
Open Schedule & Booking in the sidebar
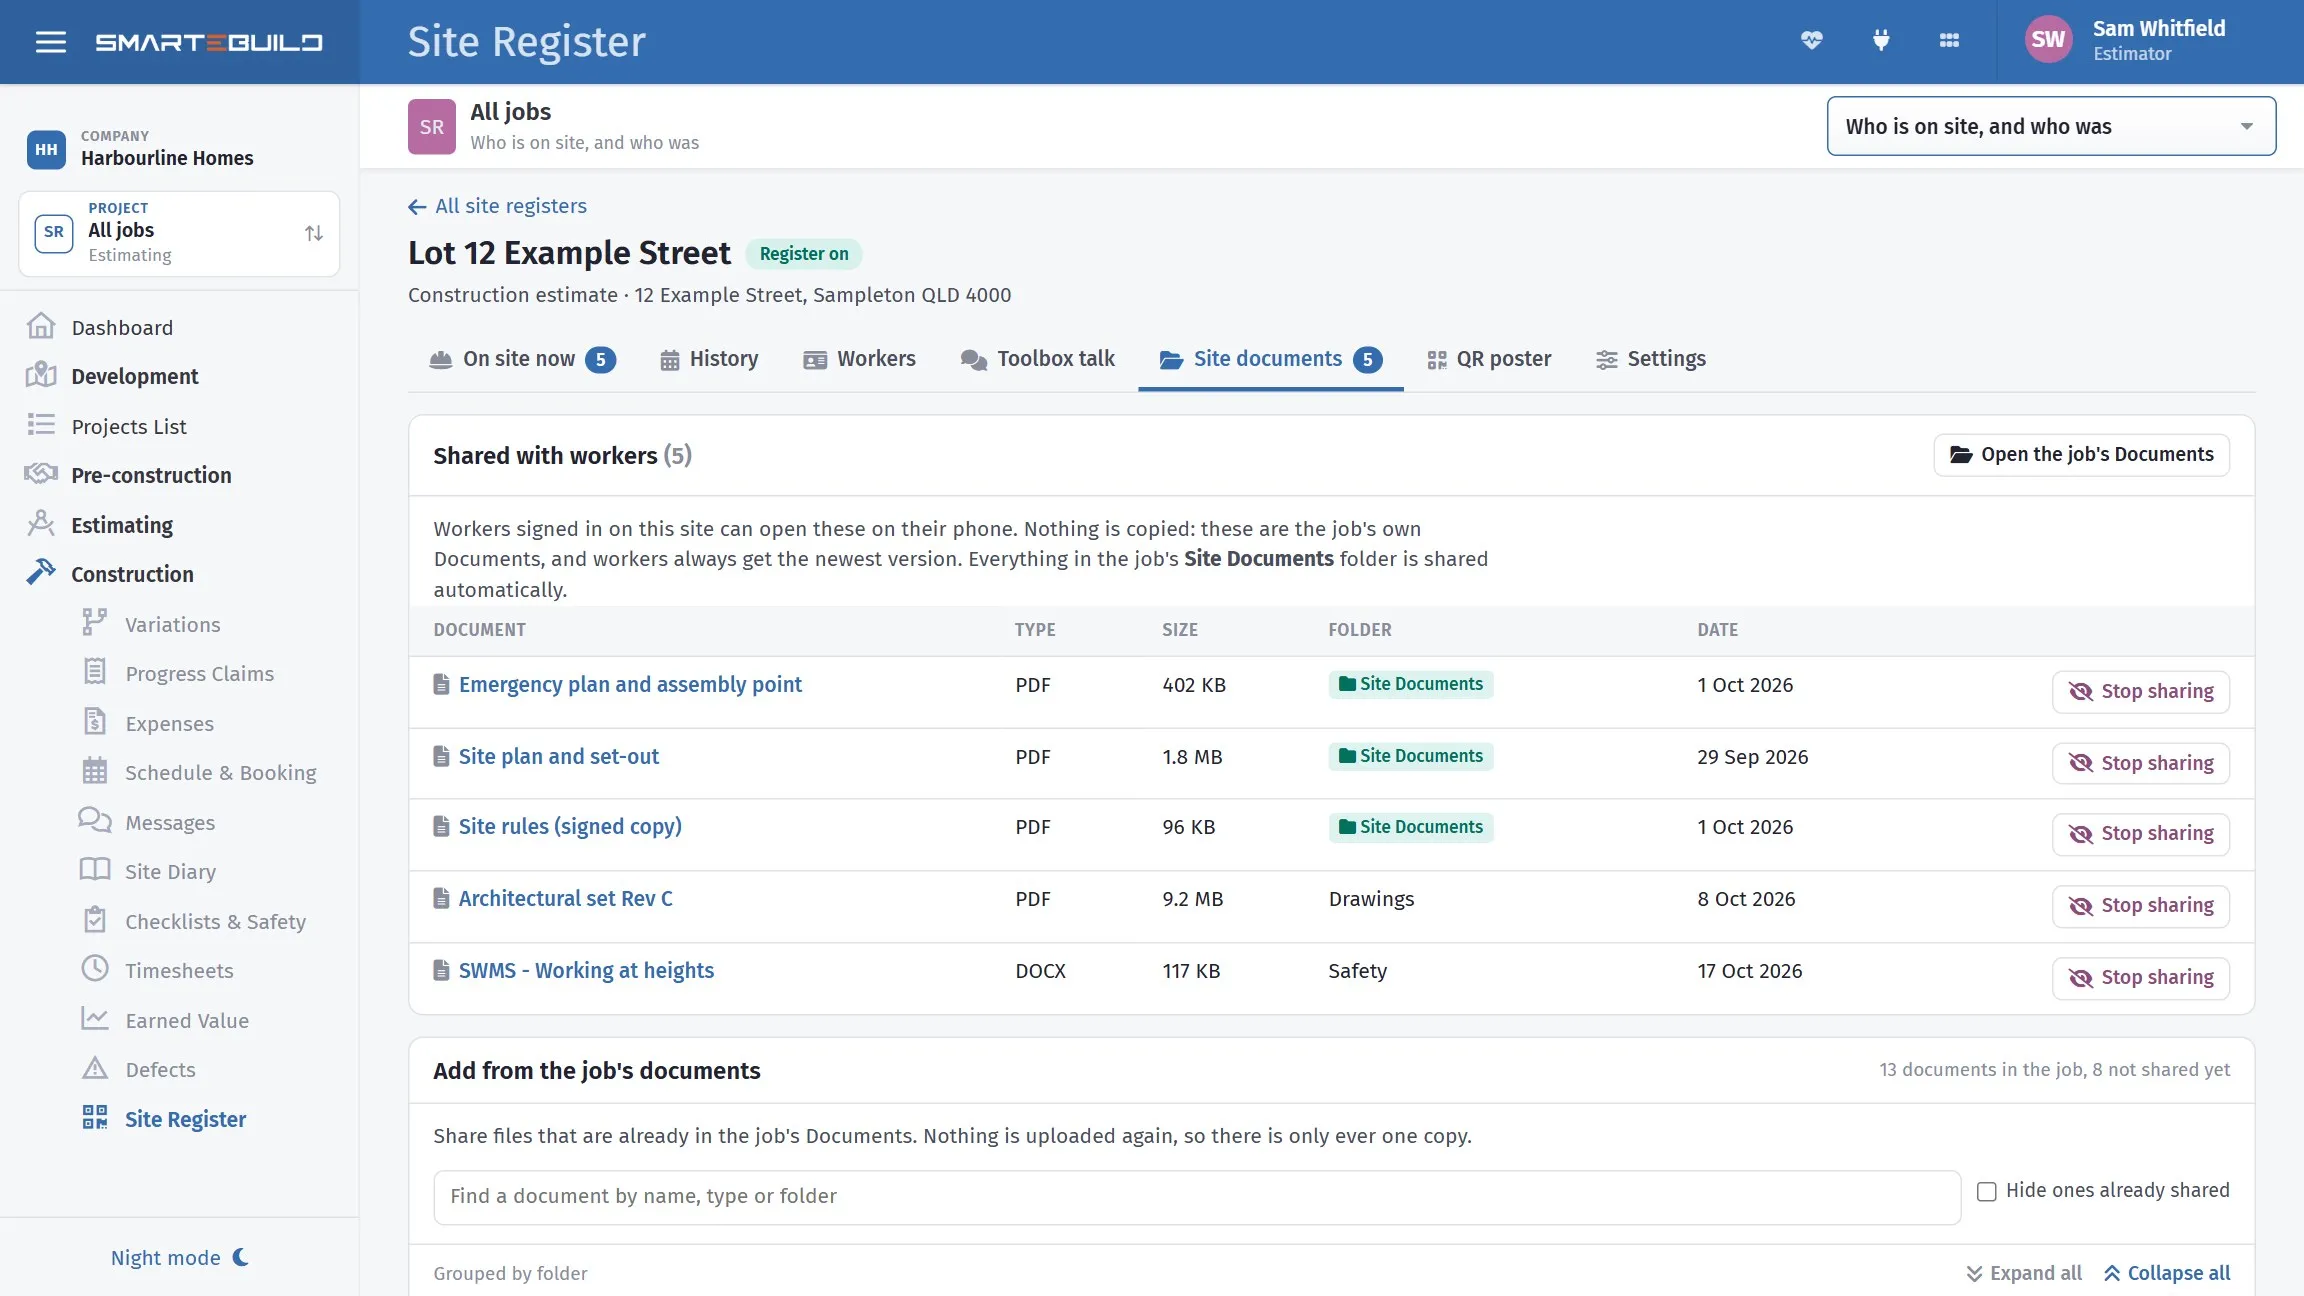click(x=220, y=772)
